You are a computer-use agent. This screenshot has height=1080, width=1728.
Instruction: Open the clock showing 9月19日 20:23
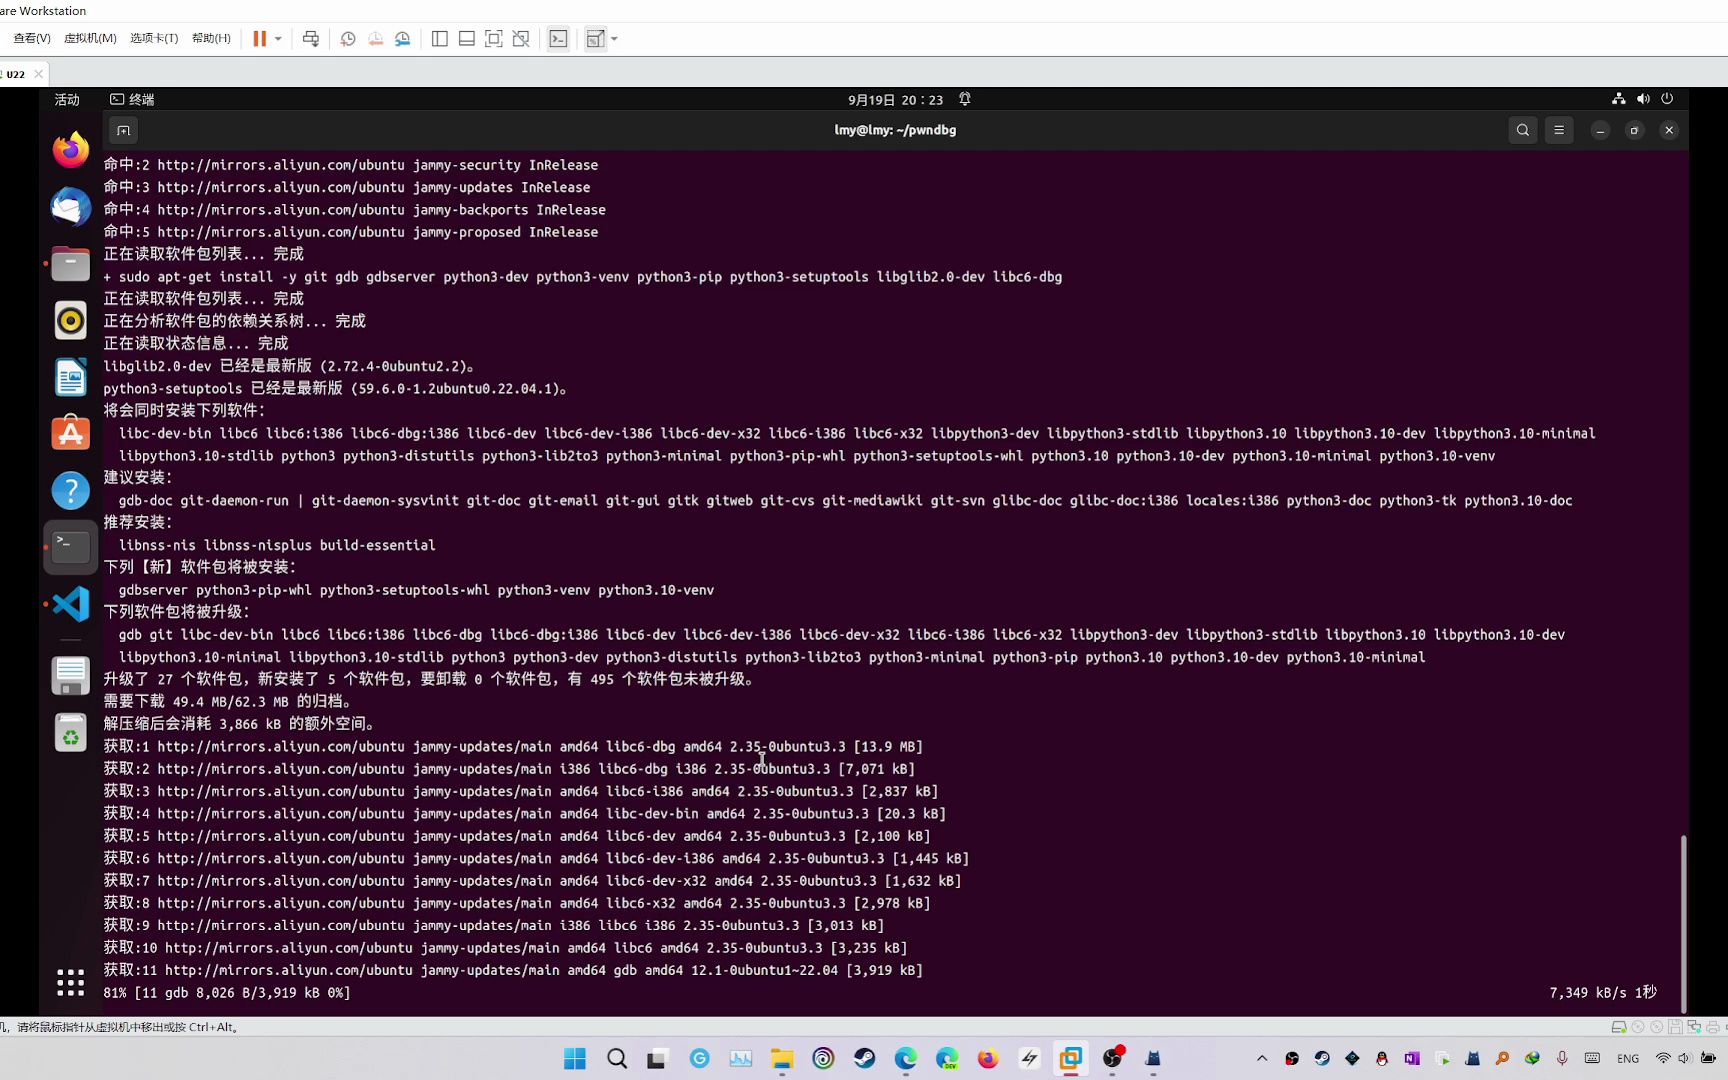pyautogui.click(x=895, y=99)
